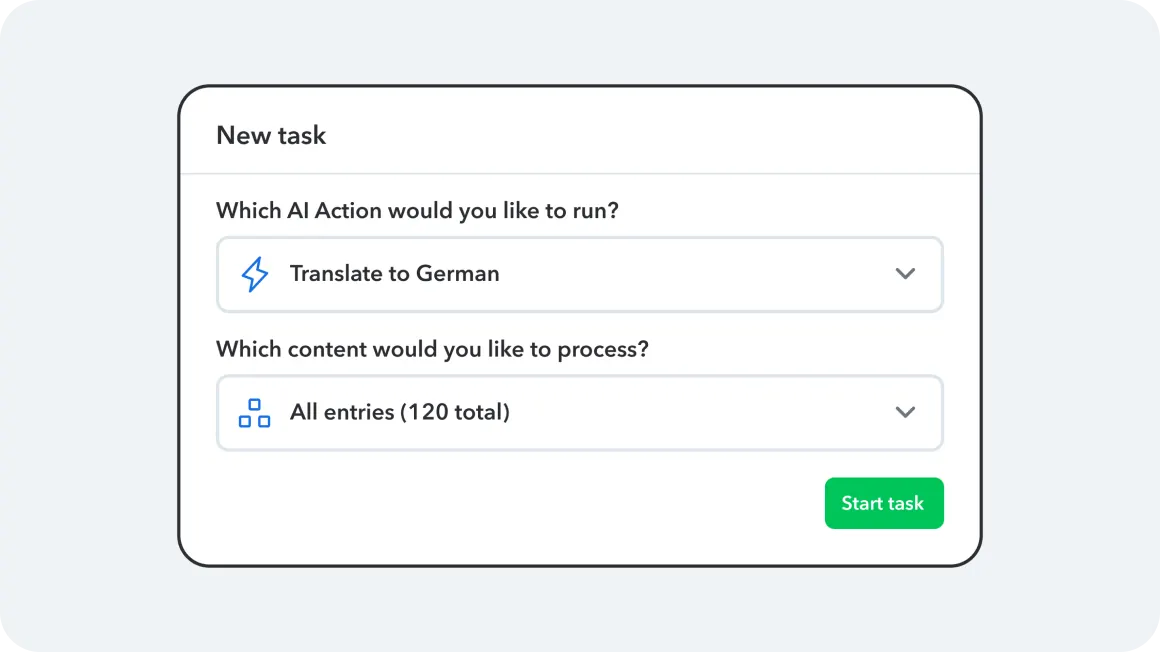Click the 'Which content' question label
The height and width of the screenshot is (652, 1160).
coord(432,350)
